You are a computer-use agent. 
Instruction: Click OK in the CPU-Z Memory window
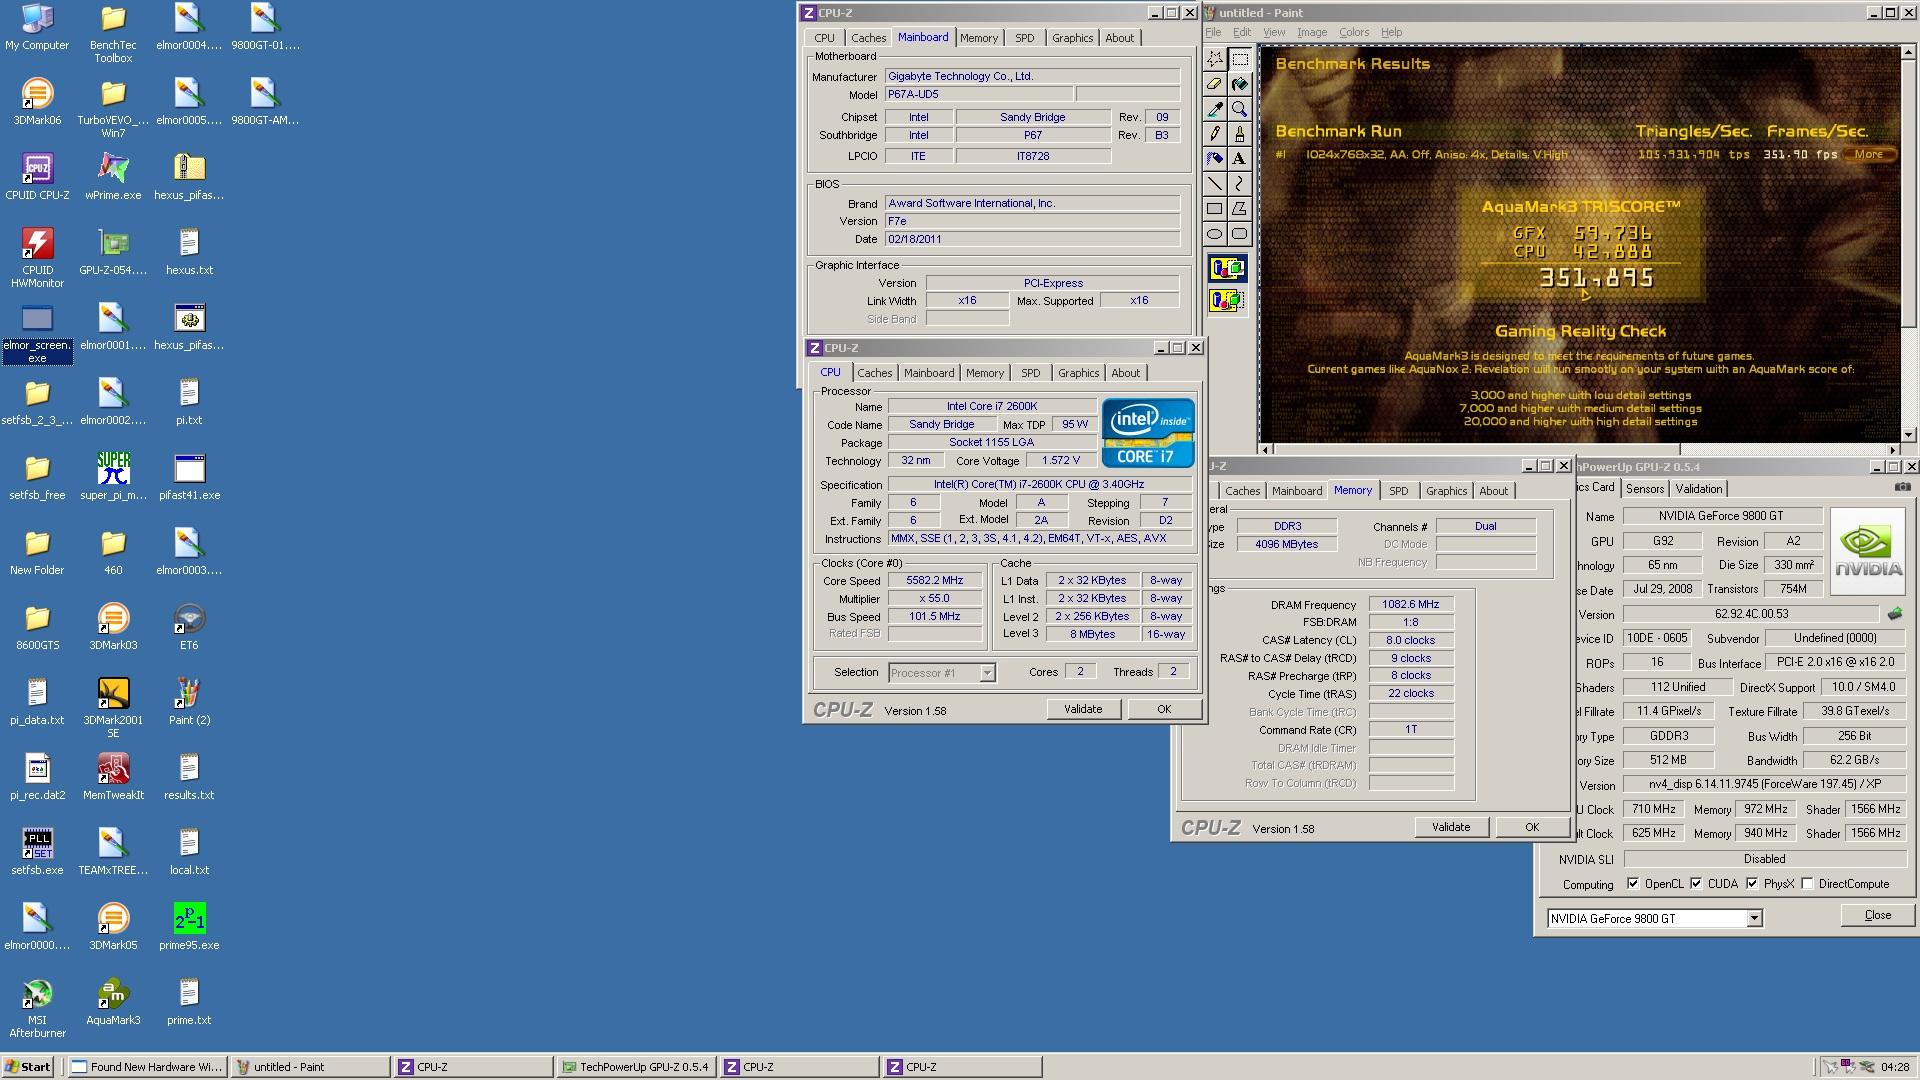click(1532, 827)
